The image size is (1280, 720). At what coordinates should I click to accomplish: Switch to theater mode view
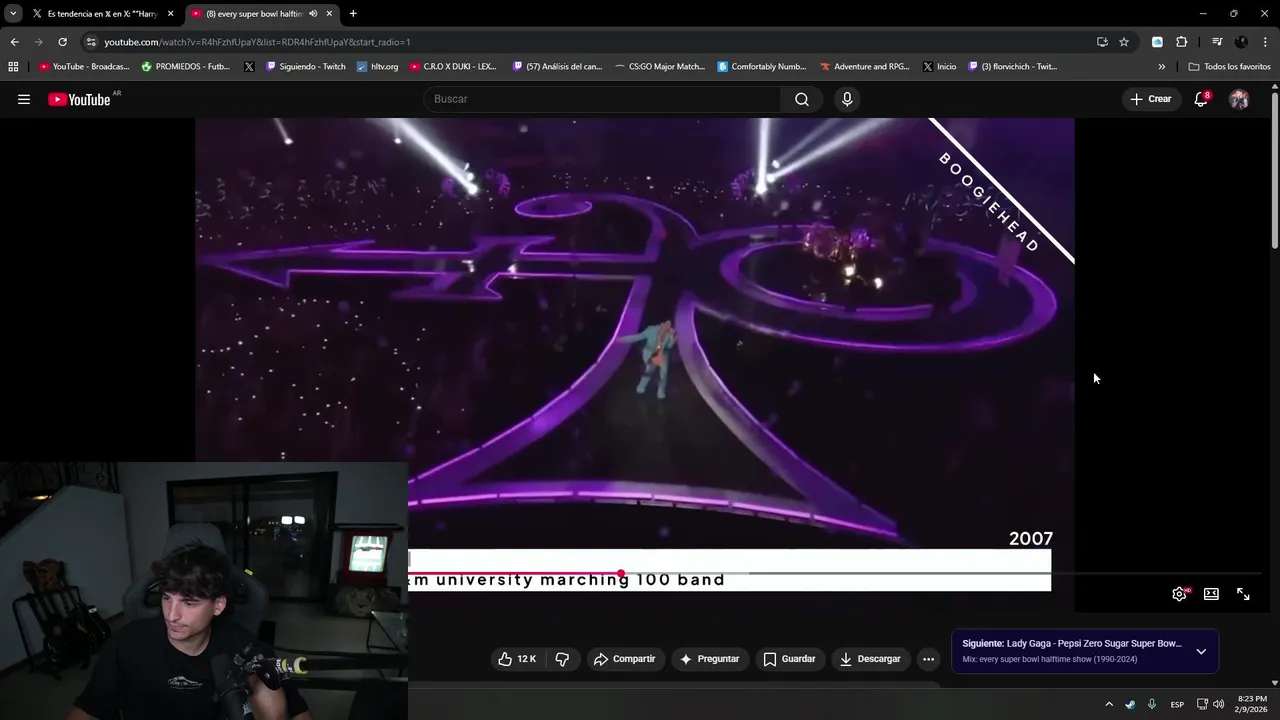1211,594
